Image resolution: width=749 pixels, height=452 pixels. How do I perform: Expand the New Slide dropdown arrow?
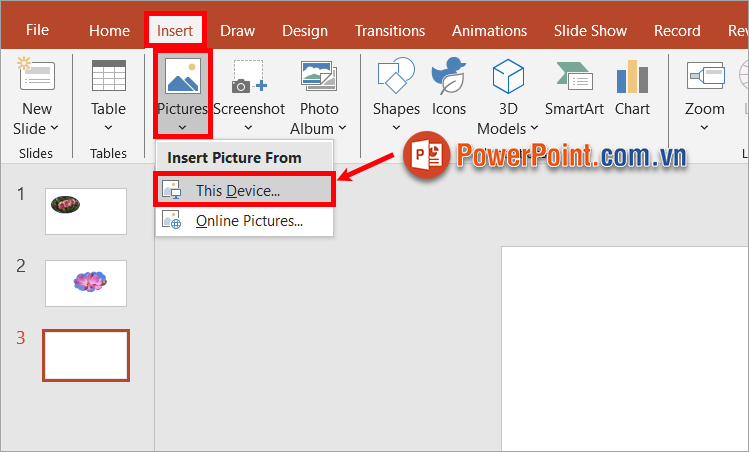click(x=54, y=128)
